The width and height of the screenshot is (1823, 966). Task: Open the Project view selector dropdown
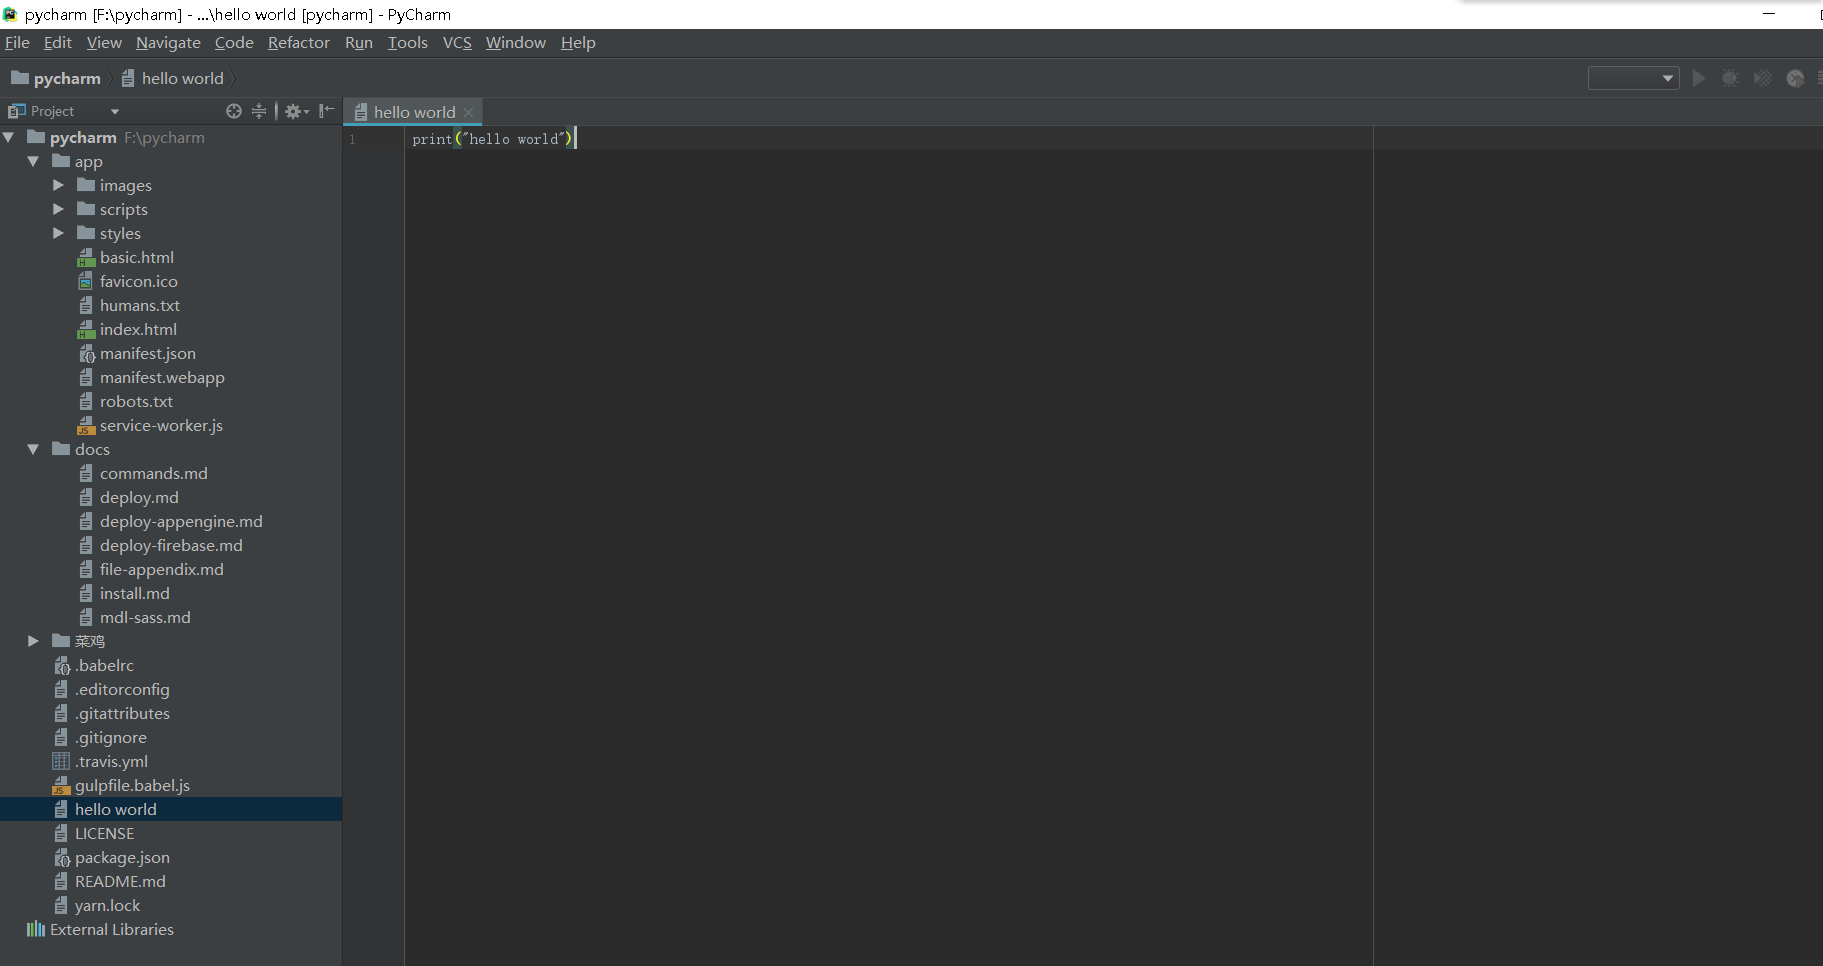coord(114,111)
